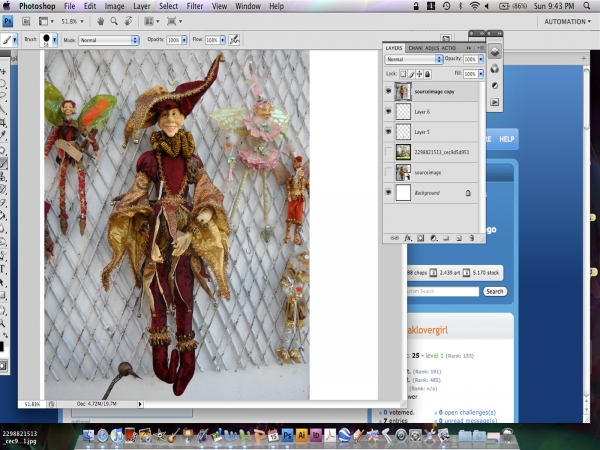
Task: Open the collapsed layers-stack panel icon
Action: click(494, 51)
